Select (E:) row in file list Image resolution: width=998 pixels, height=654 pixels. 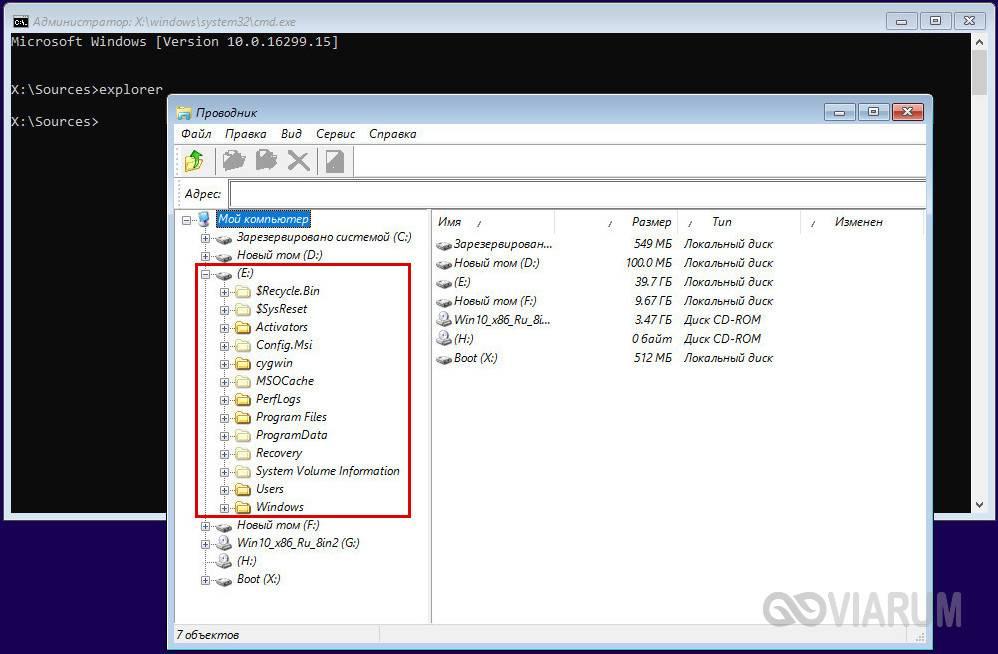605,282
